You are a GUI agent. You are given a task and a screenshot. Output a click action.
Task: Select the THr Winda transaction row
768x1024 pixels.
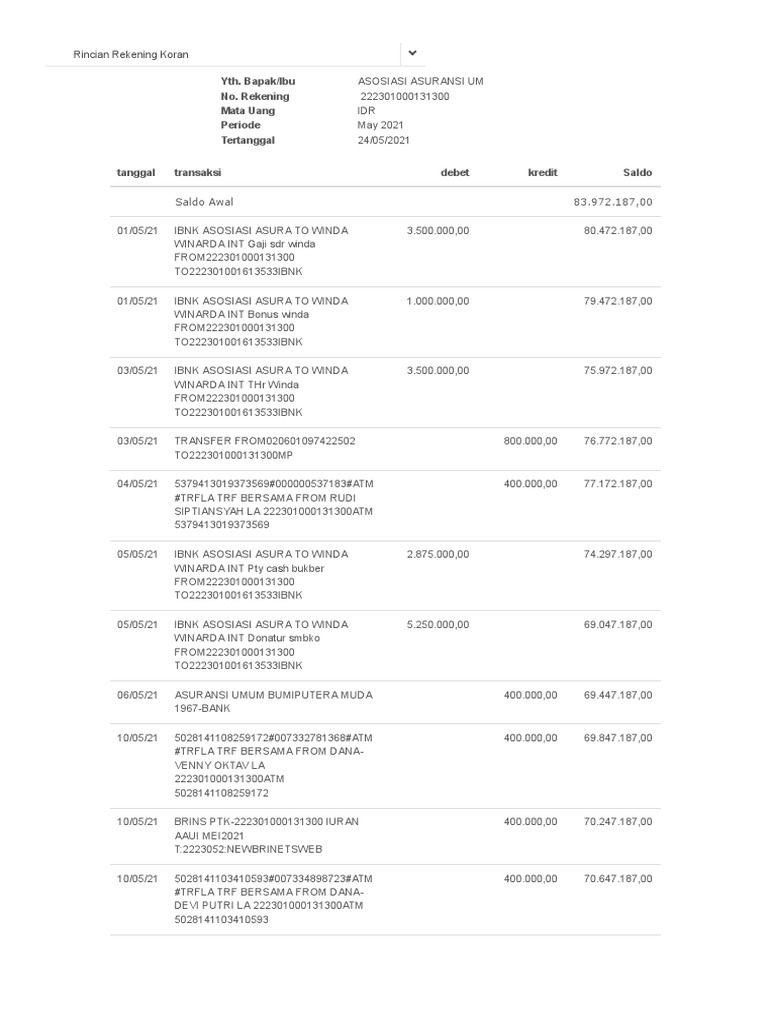(x=385, y=392)
